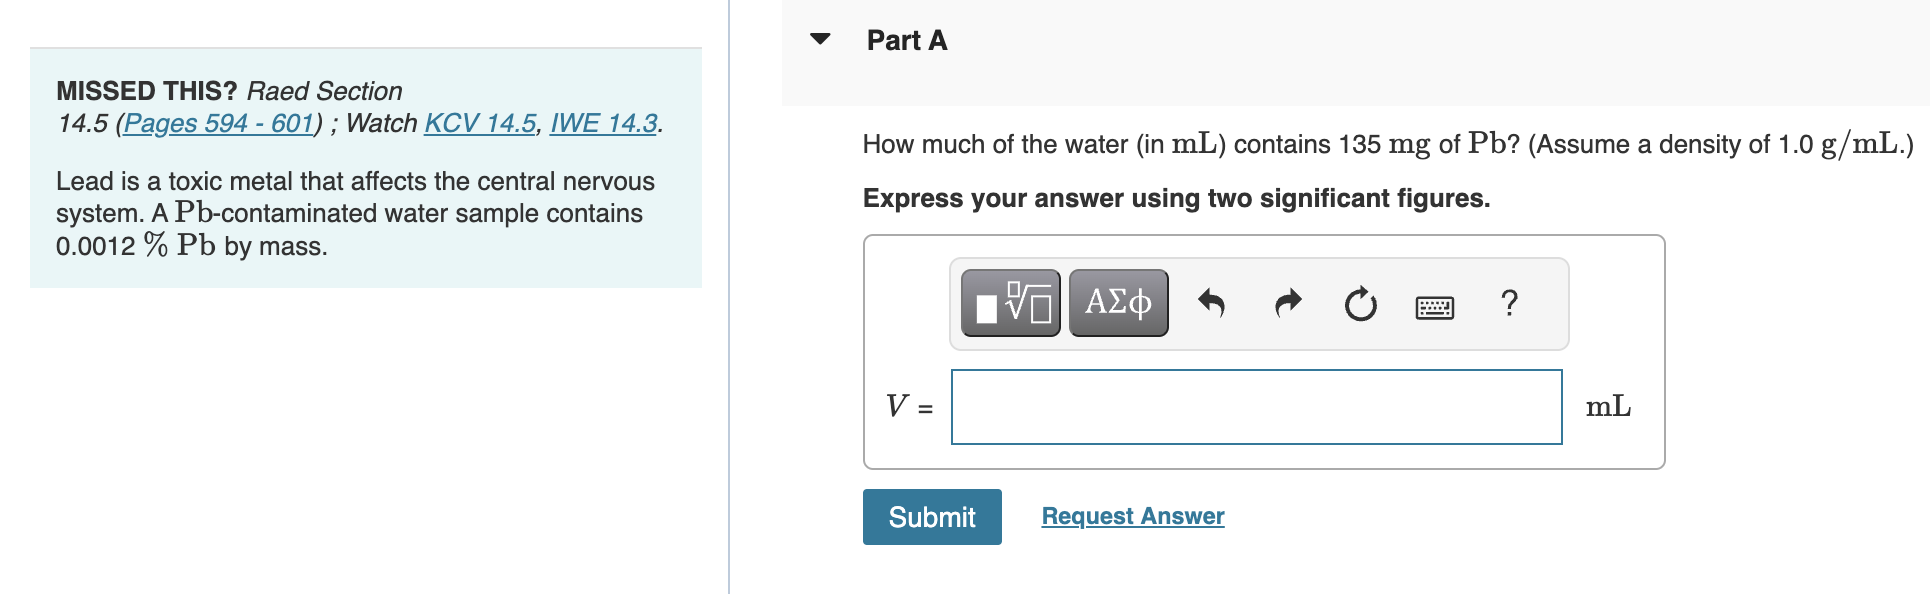Click the redo arrow icon
Viewport: 1930px width, 594px height.
[x=1288, y=303]
